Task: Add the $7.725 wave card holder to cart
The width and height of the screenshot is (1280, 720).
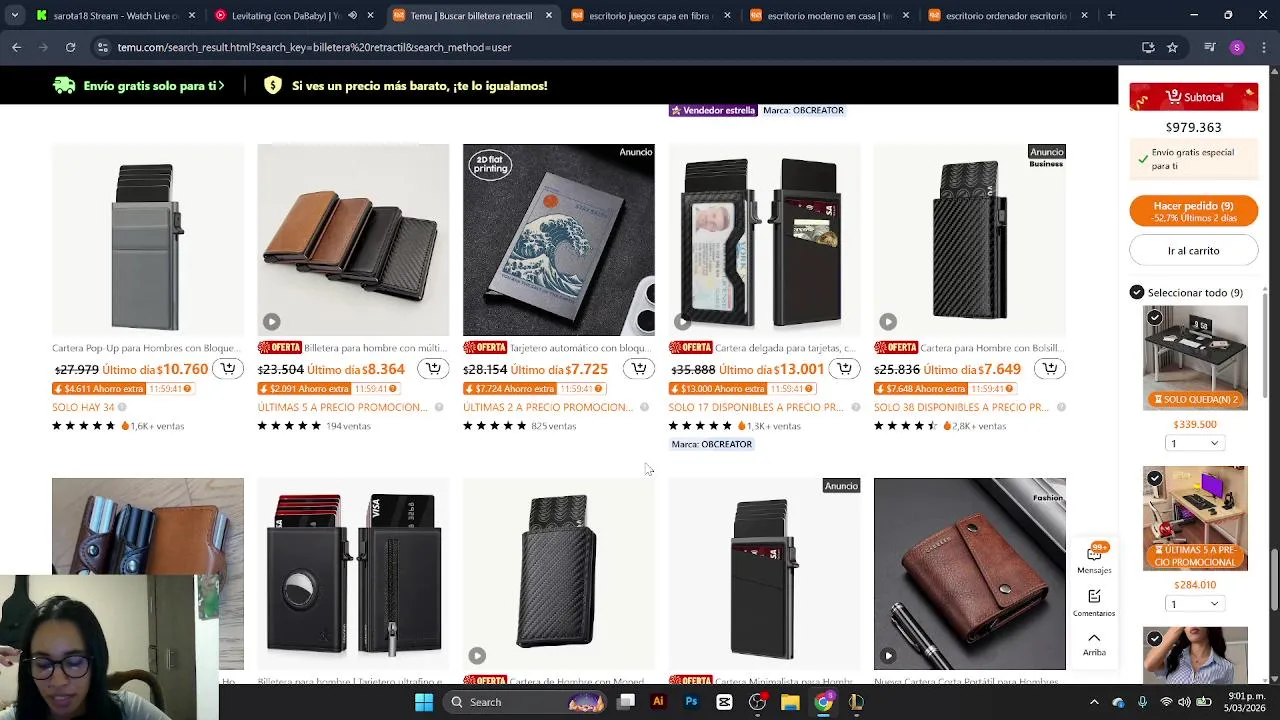Action: (639, 369)
